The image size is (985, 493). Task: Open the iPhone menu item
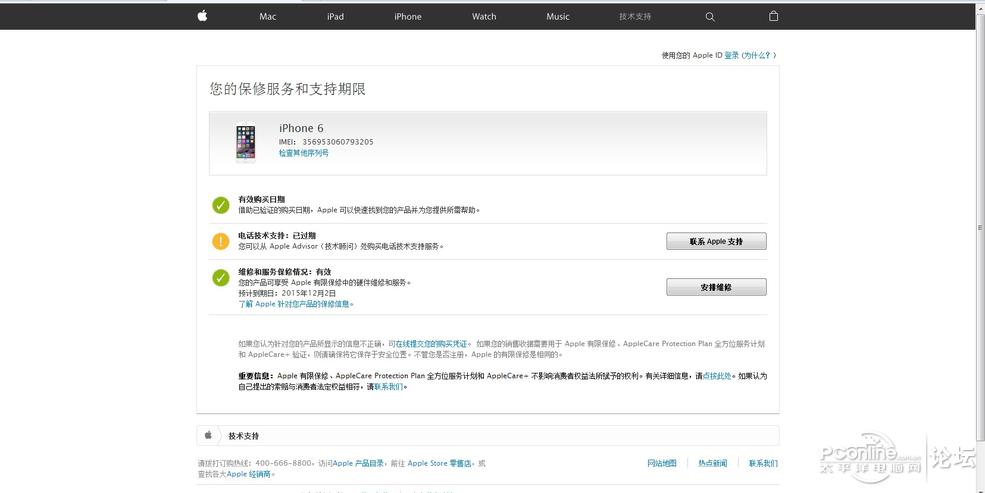click(x=408, y=17)
